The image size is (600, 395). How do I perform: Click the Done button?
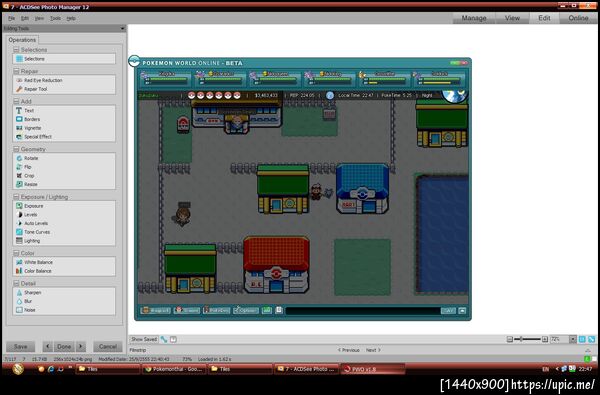[x=64, y=347]
